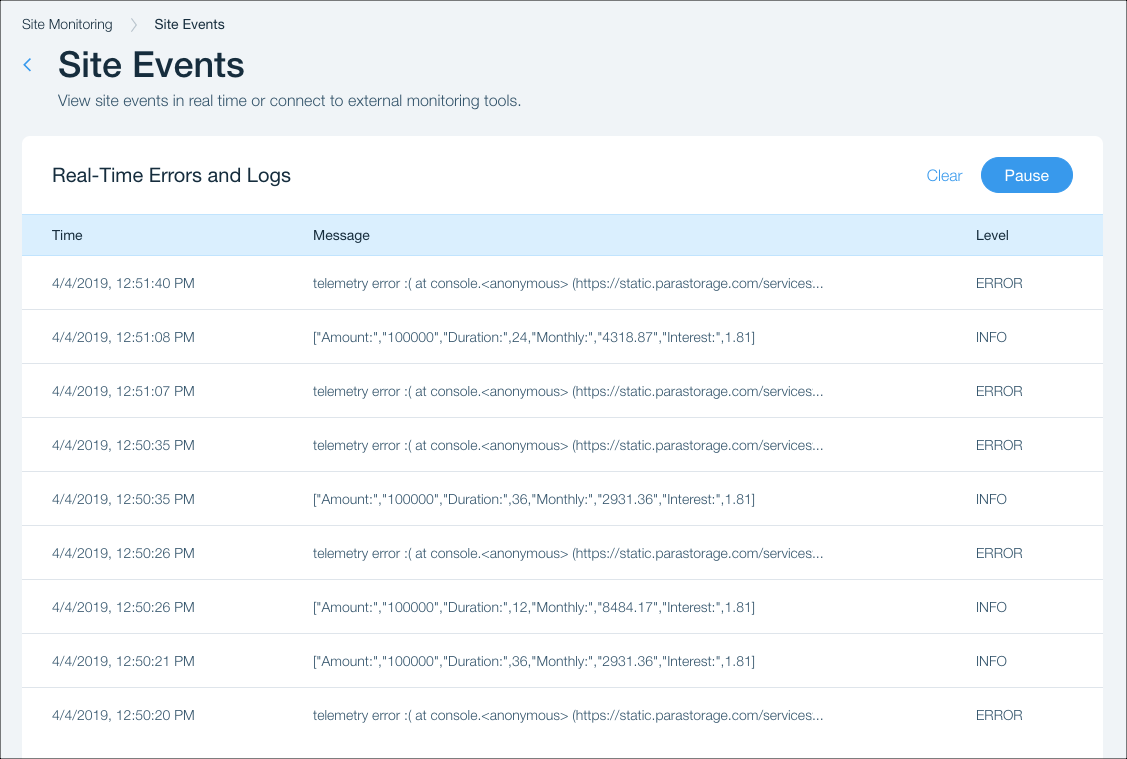Viewport: 1127px width, 759px height.
Task: Select the log message with Monthly 8484.17
Action: [x=533, y=607]
